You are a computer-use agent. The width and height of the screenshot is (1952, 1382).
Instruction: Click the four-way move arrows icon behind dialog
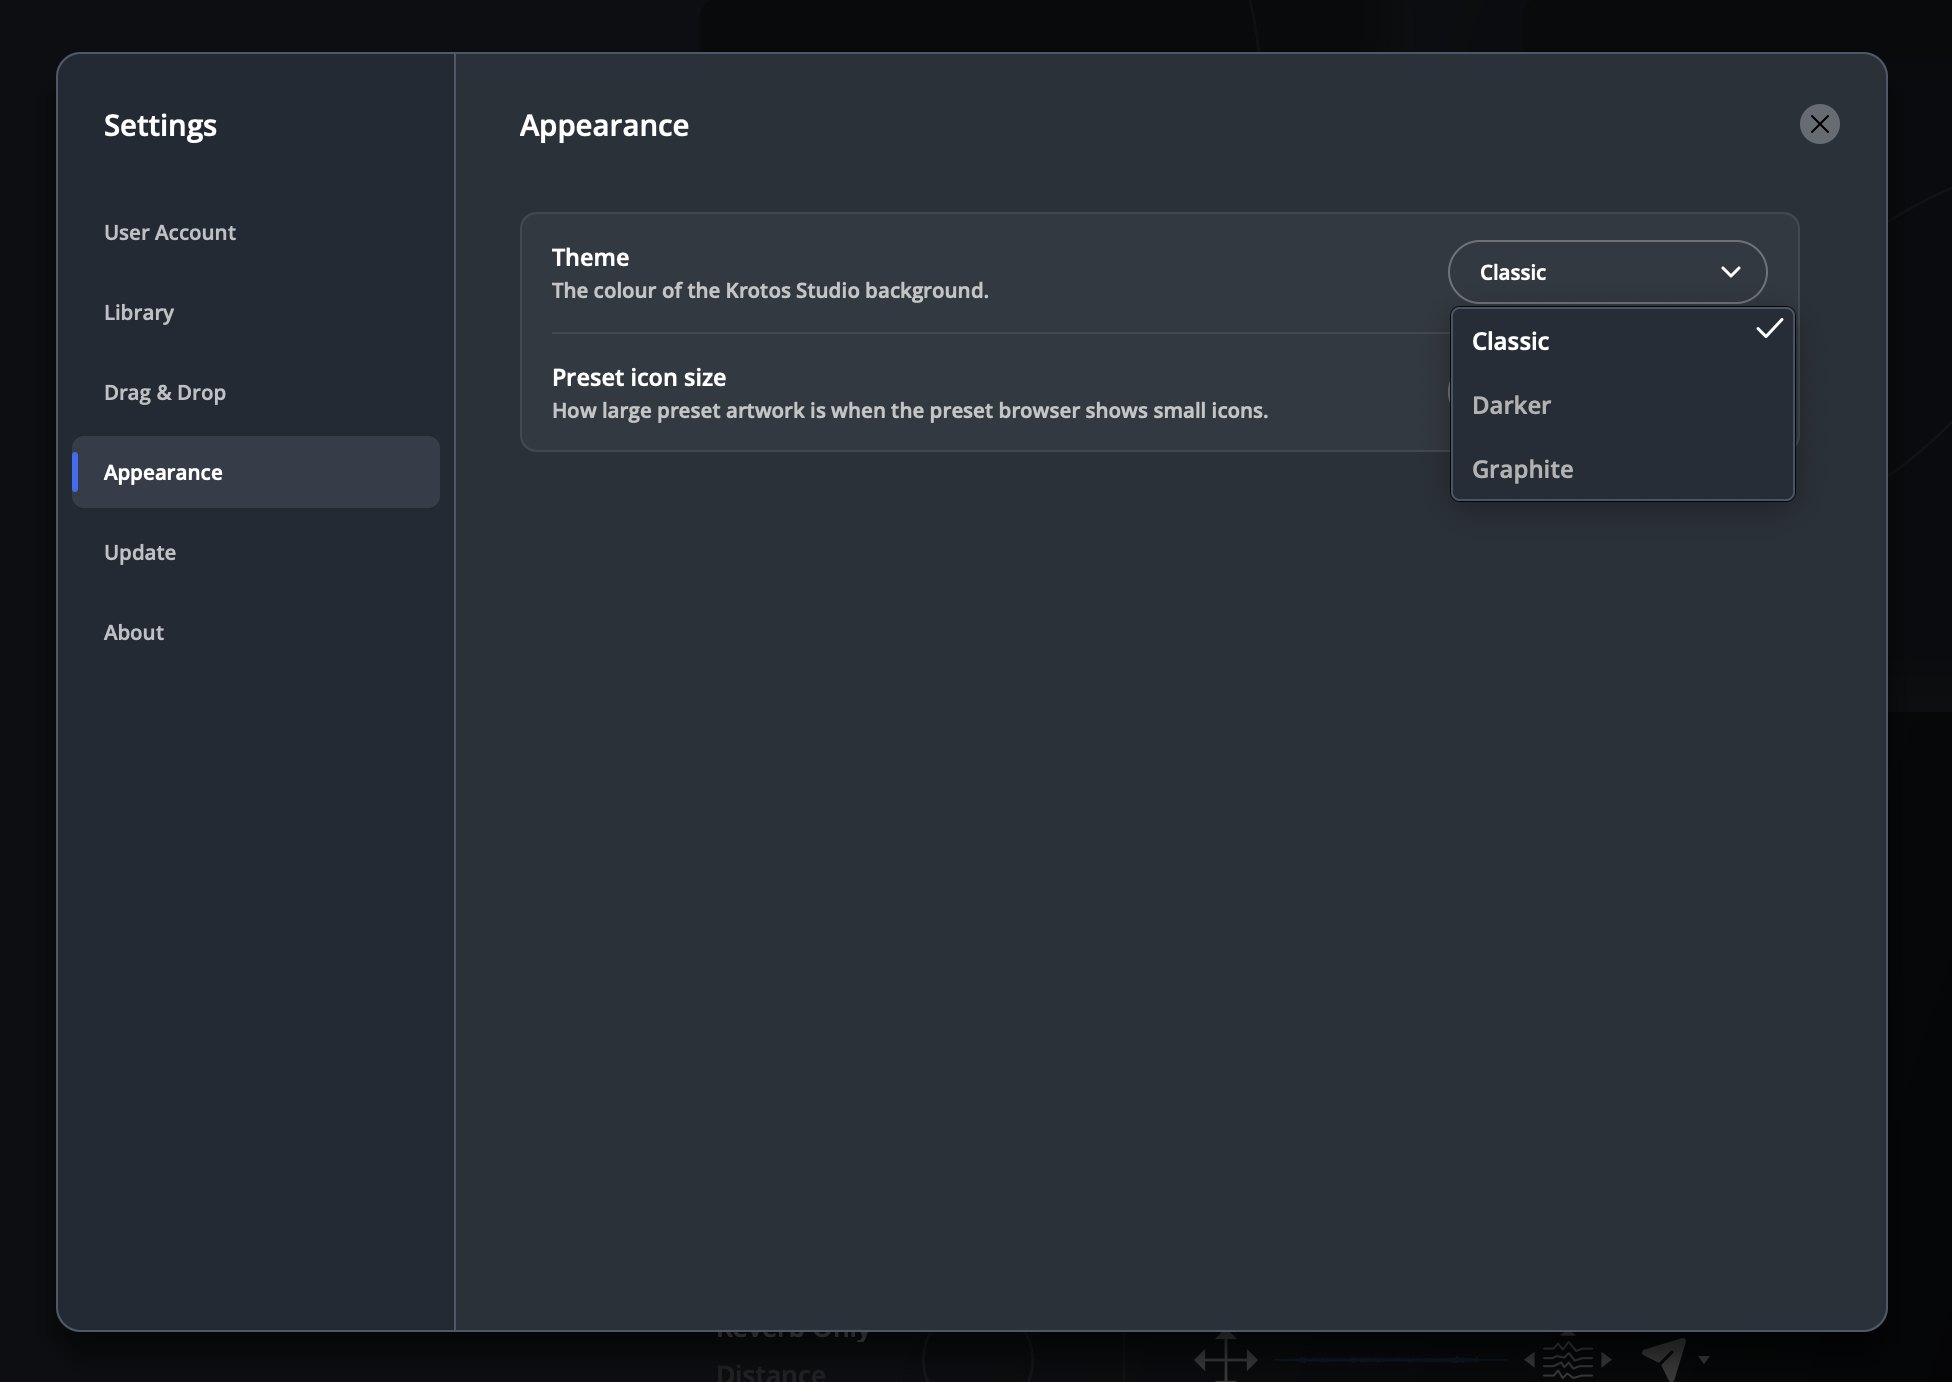(1226, 1358)
